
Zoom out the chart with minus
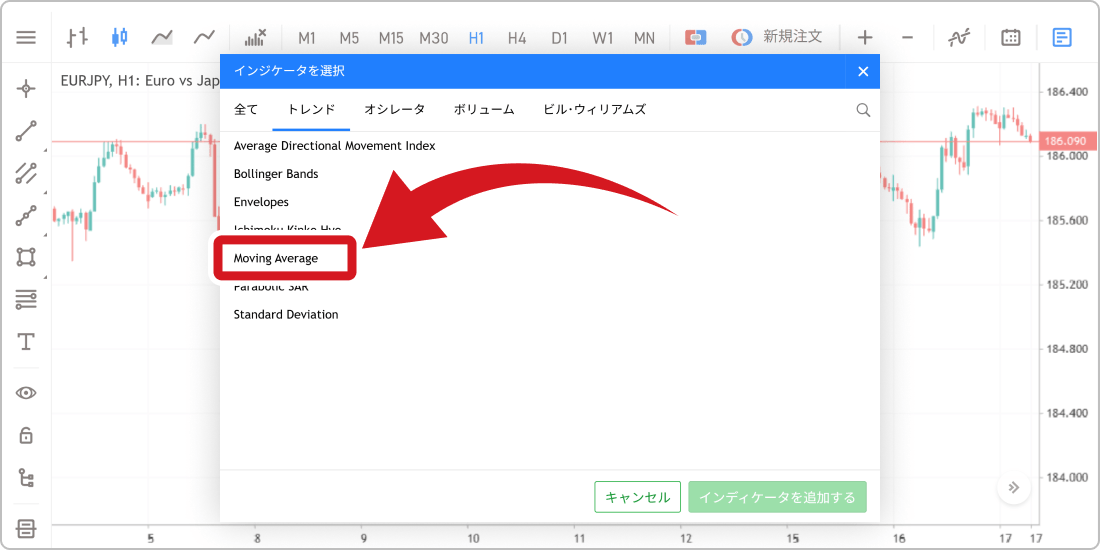[907, 37]
